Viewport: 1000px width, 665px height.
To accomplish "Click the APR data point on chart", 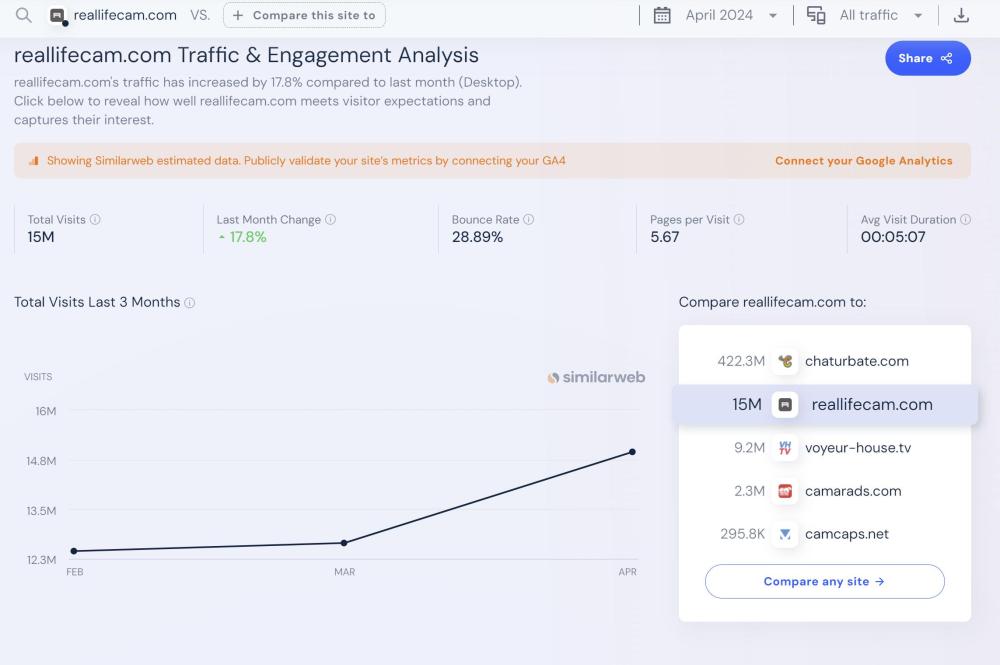I will (x=632, y=452).
